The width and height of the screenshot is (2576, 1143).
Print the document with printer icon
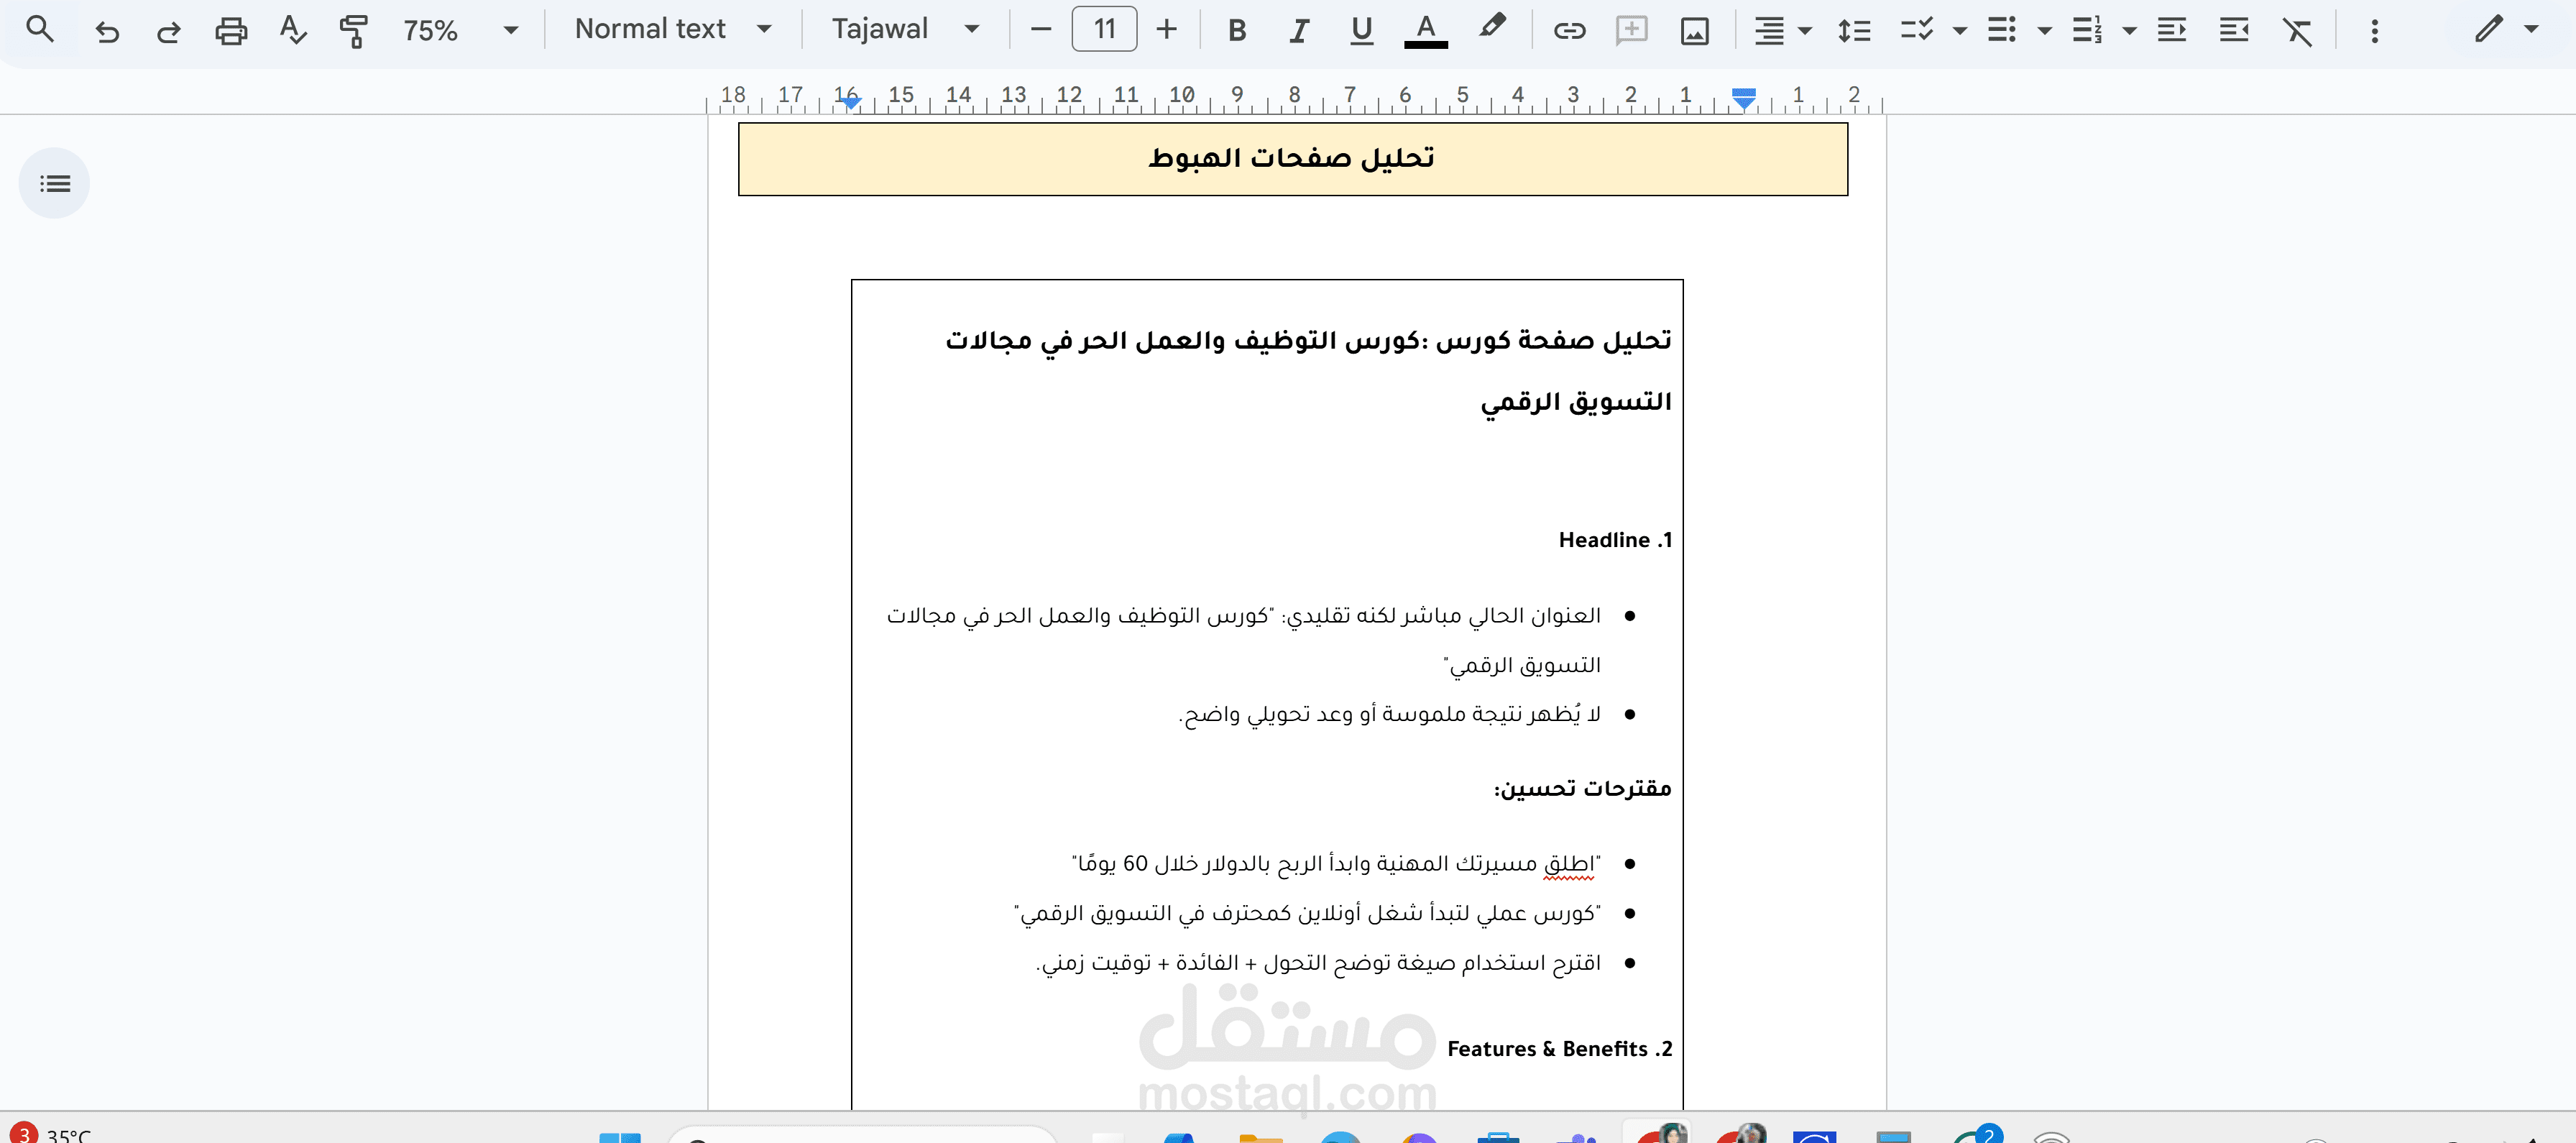pos(231,31)
